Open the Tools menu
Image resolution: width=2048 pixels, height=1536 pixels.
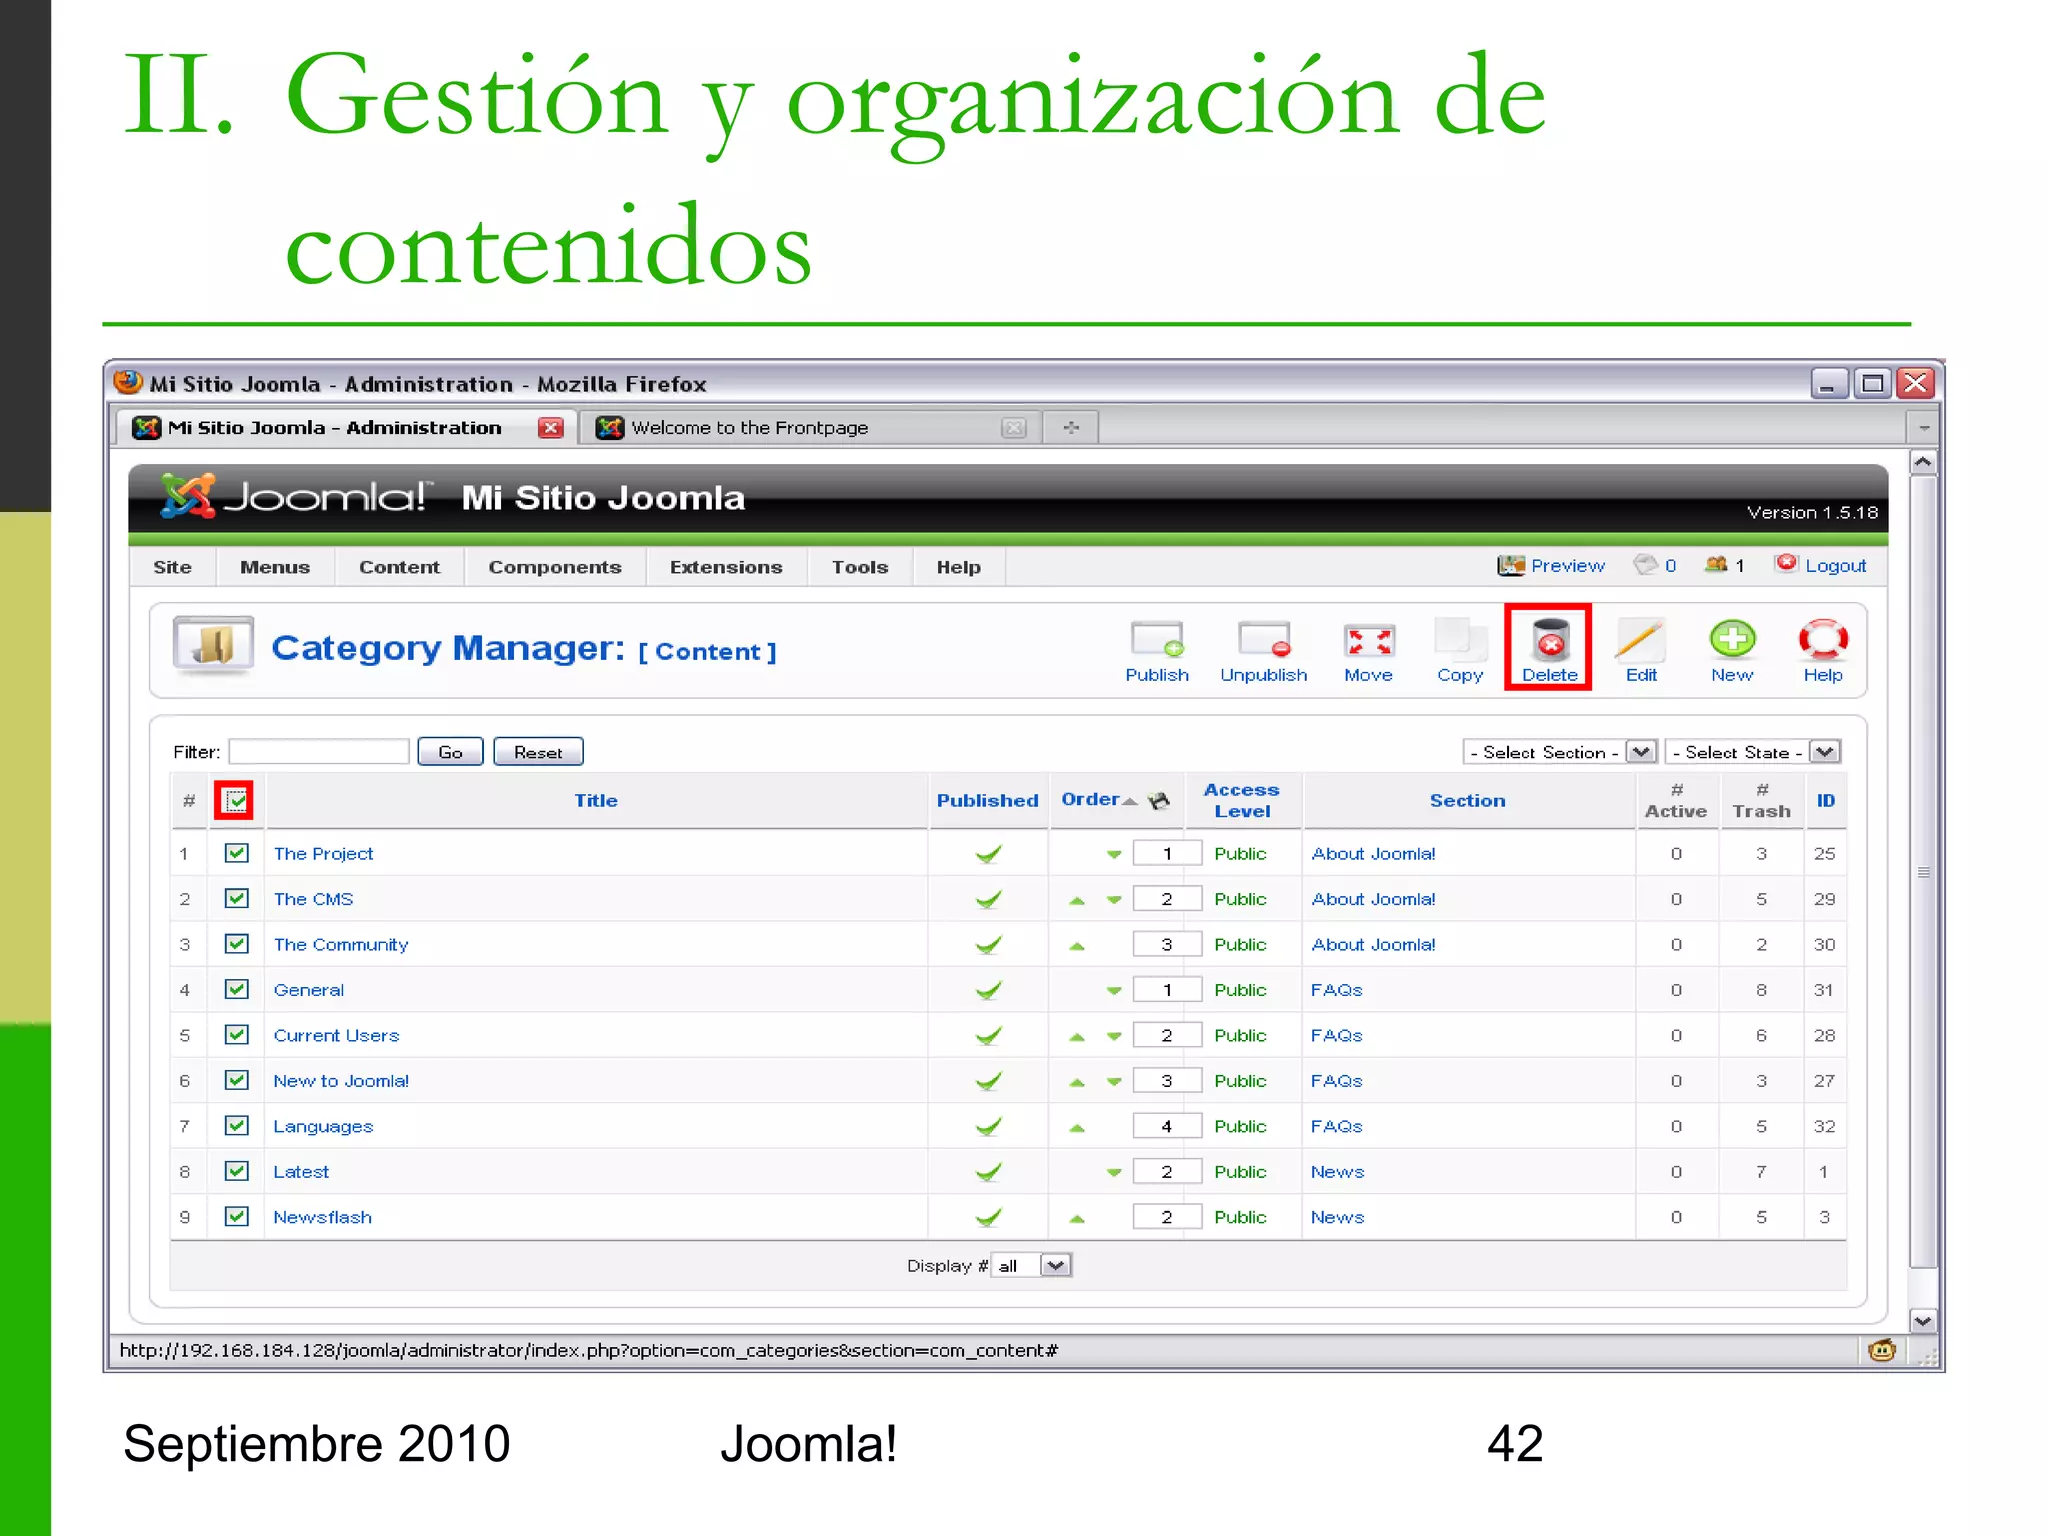pyautogui.click(x=860, y=567)
